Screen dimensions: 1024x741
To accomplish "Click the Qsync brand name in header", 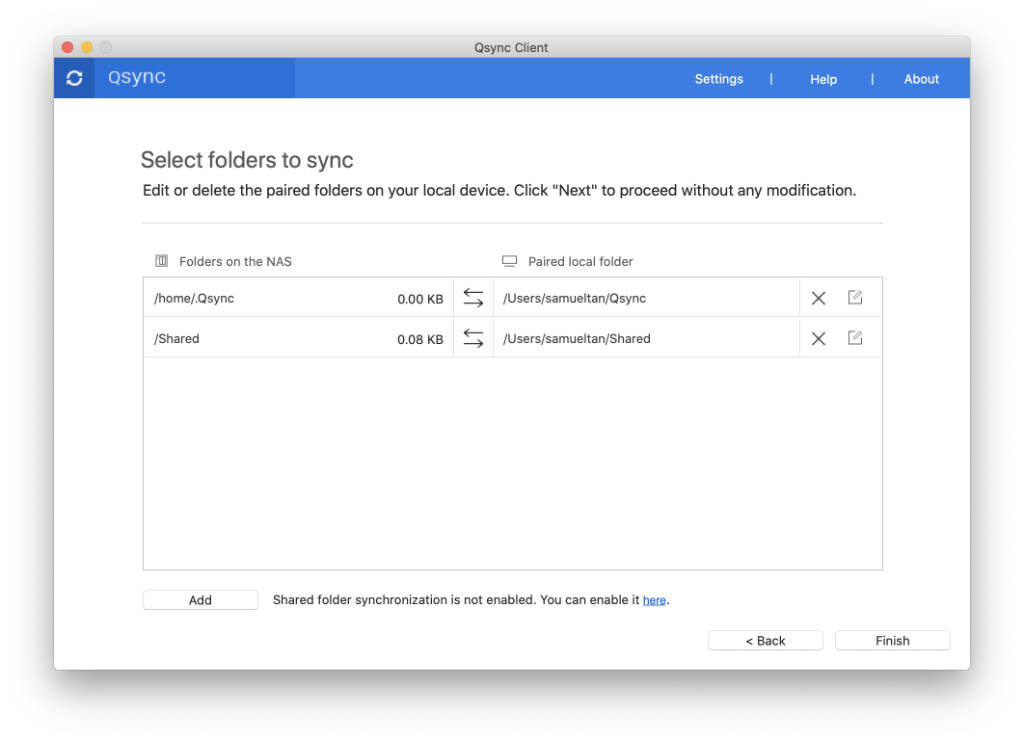I will (136, 77).
